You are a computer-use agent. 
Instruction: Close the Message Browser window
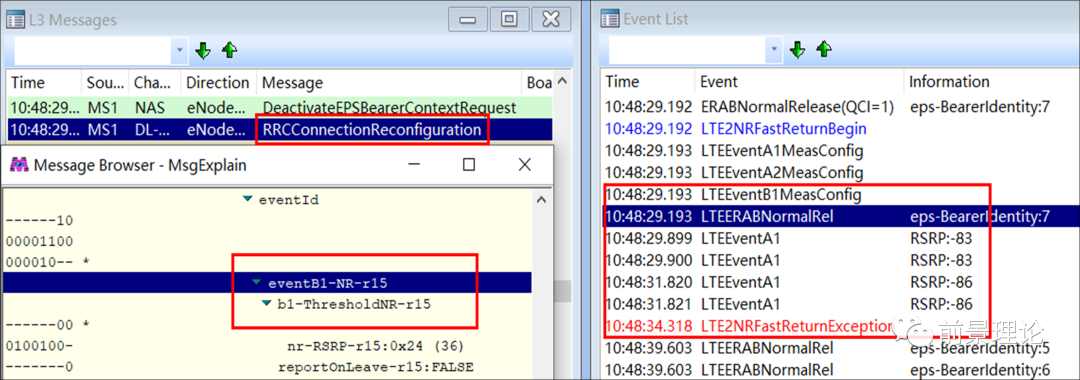pos(525,165)
